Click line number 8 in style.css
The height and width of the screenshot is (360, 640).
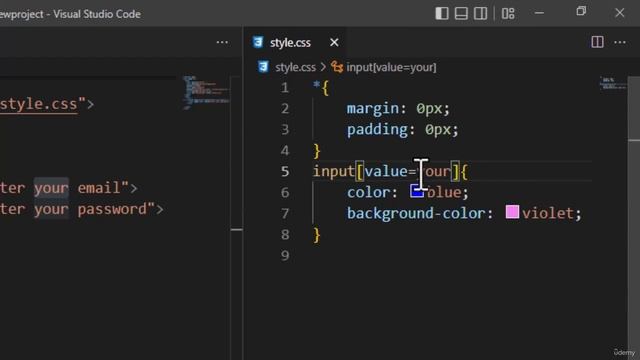pos(285,235)
